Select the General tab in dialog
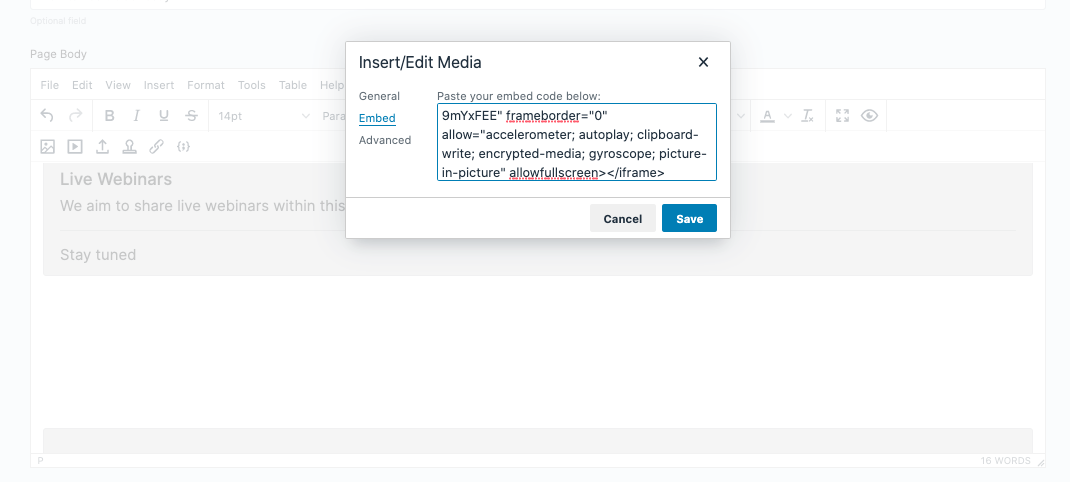This screenshot has width=1070, height=482. coord(379,96)
